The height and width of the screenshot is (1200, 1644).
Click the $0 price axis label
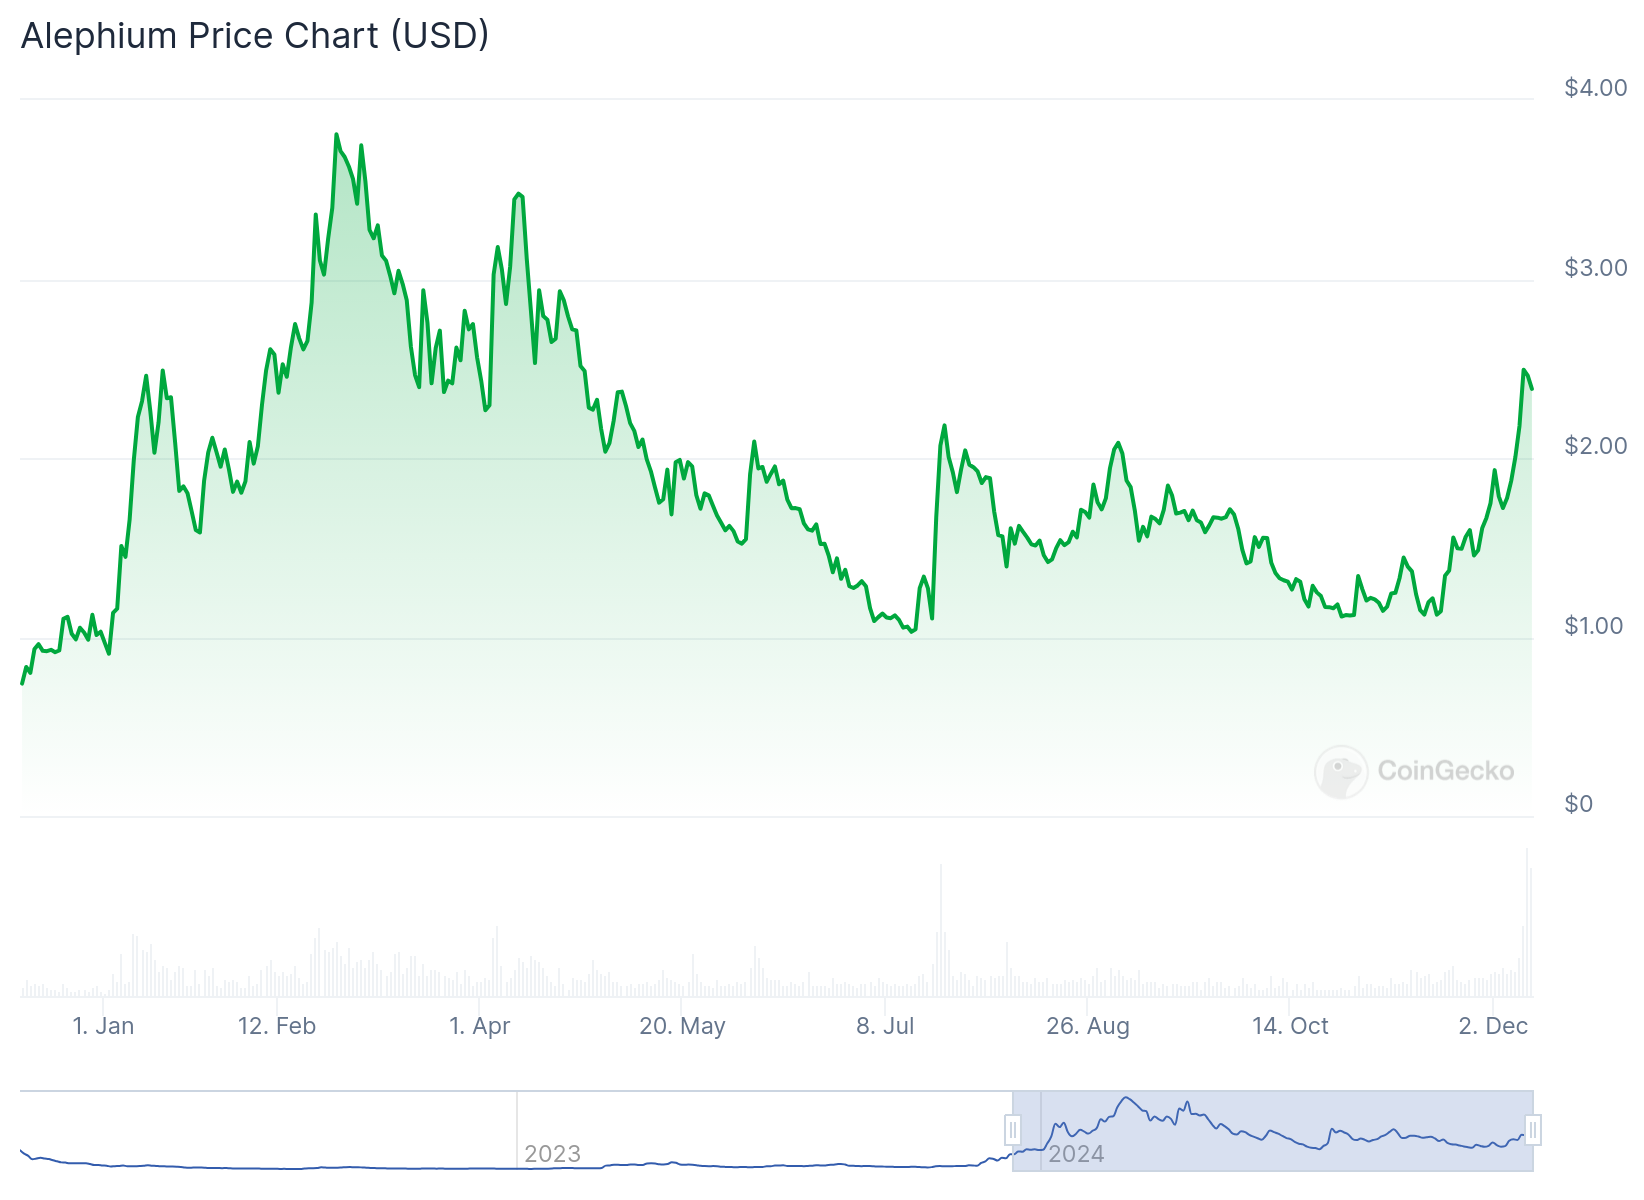pos(1579,804)
